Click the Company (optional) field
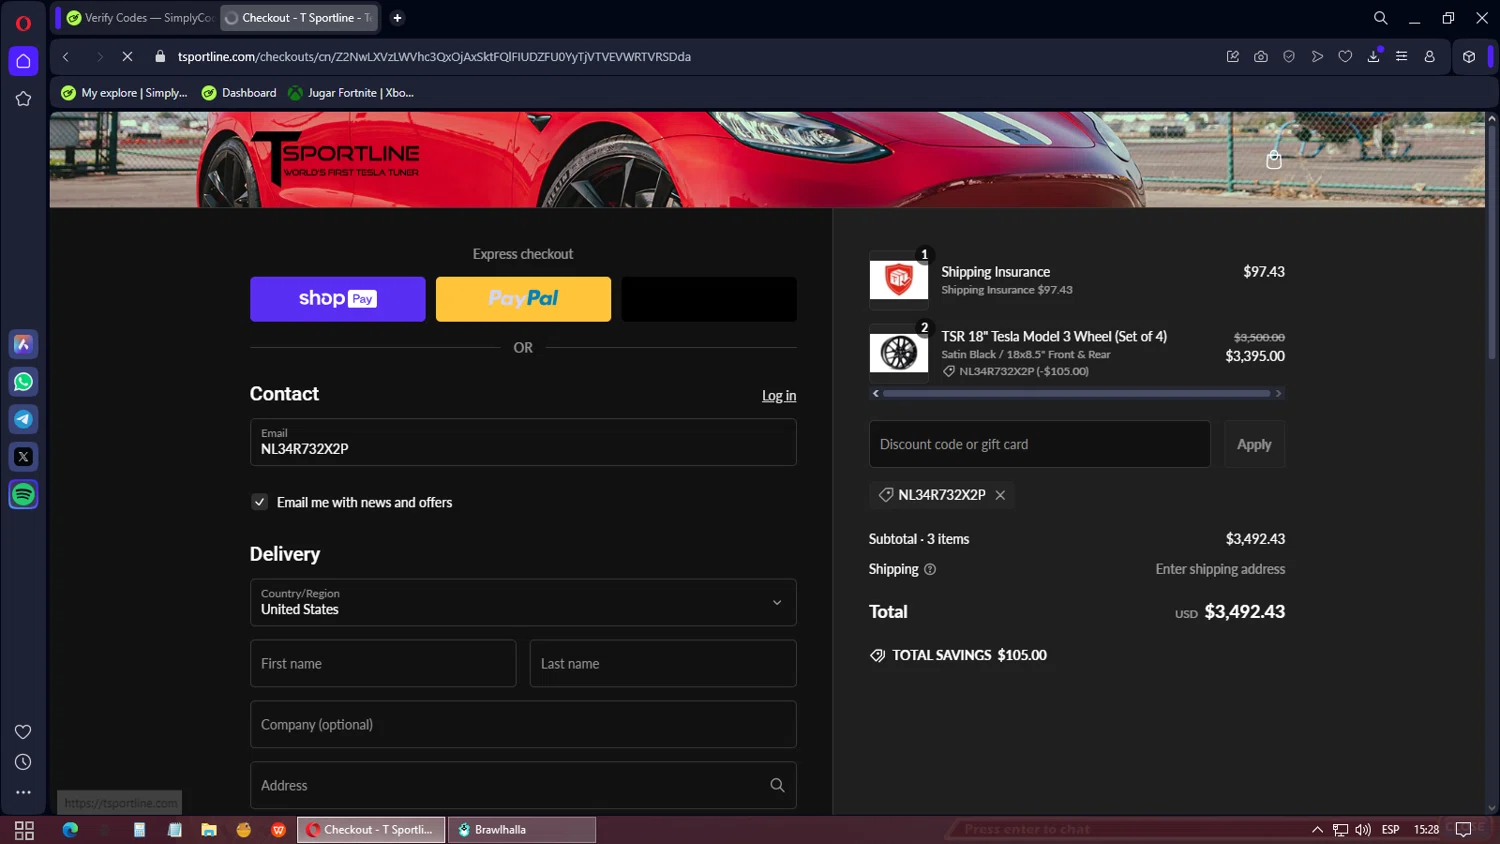 523,724
